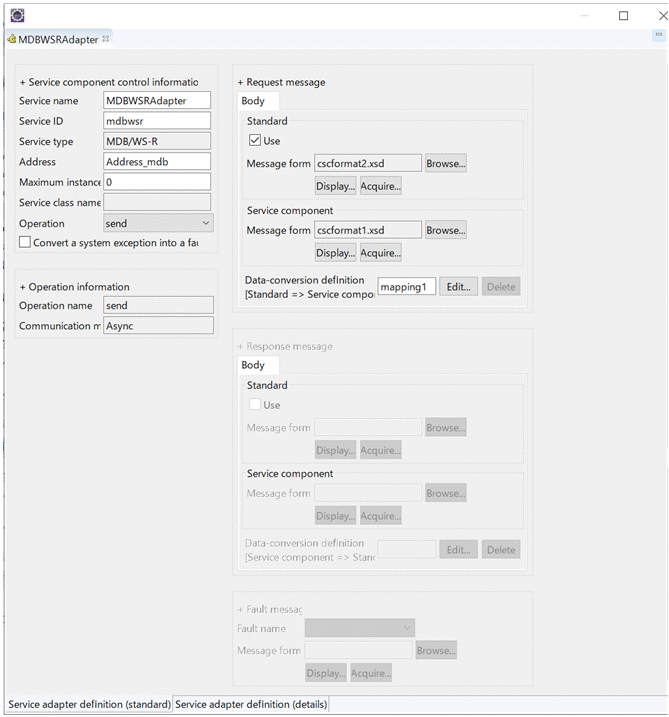This screenshot has height=717, width=669.
Task: Click the application icon in title bar
Action: coord(17,16)
